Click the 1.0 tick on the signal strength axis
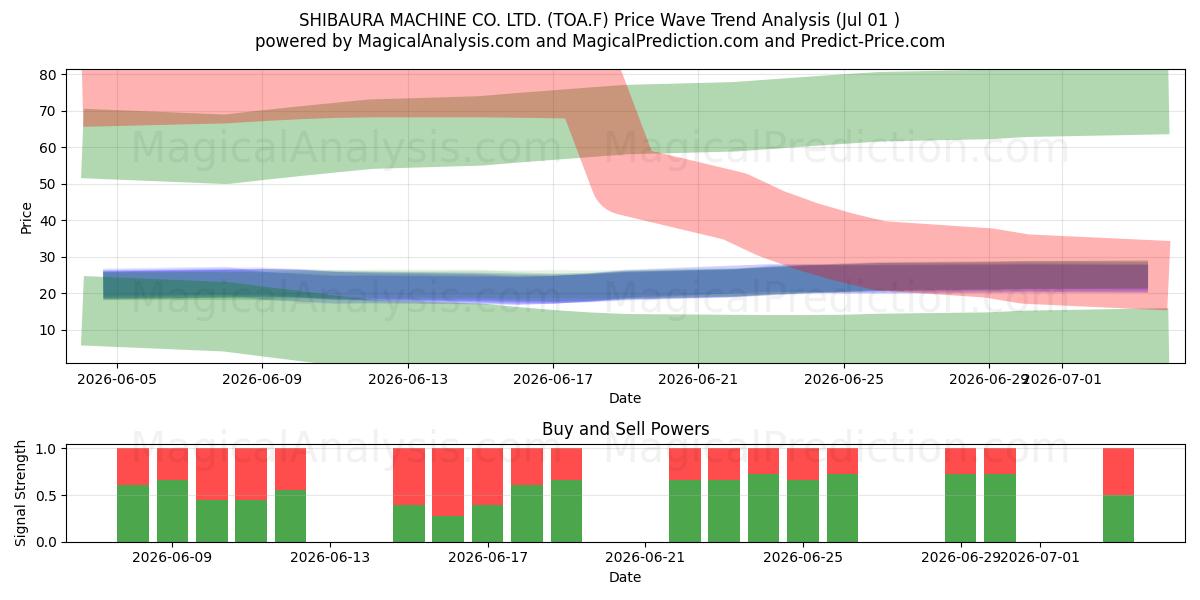 pyautogui.click(x=46, y=449)
